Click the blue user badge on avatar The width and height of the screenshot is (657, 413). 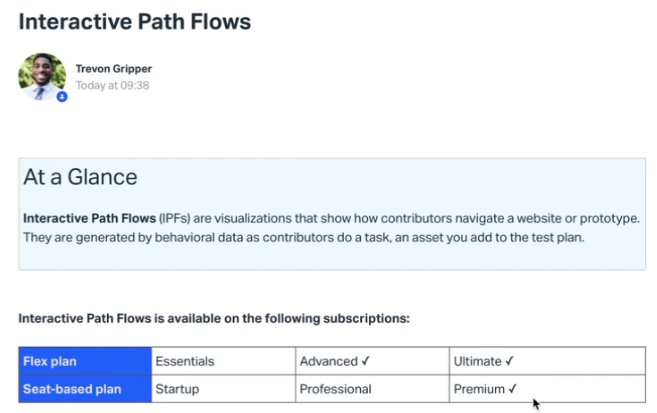coord(62,97)
